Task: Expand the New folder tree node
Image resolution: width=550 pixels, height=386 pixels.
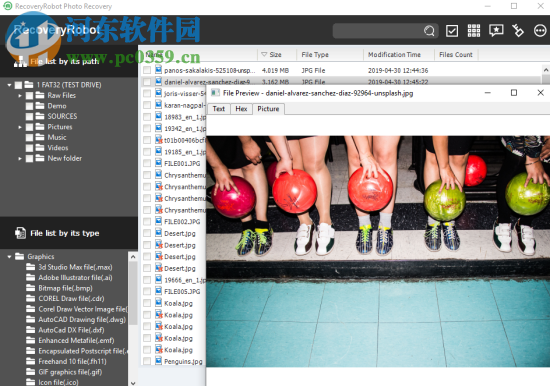Action: [x=20, y=159]
